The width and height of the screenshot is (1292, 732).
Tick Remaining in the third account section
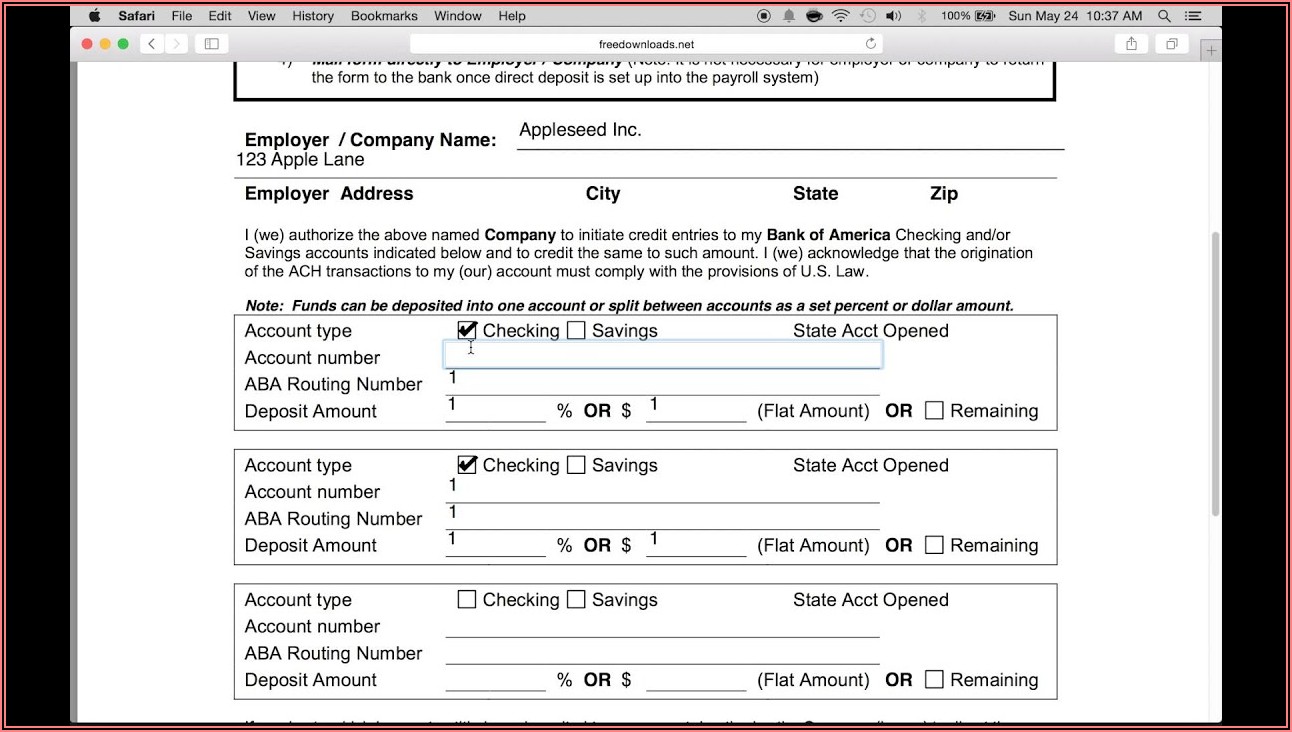[x=934, y=680]
